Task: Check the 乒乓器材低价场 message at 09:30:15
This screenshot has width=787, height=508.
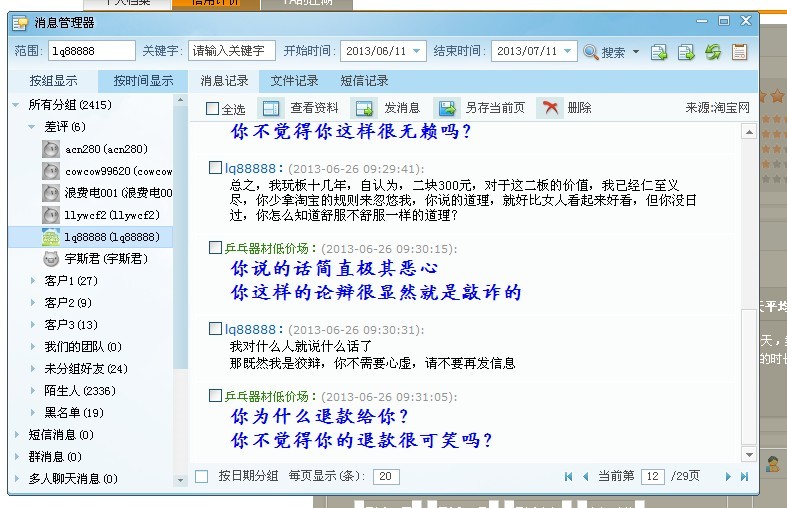Action: click(215, 247)
